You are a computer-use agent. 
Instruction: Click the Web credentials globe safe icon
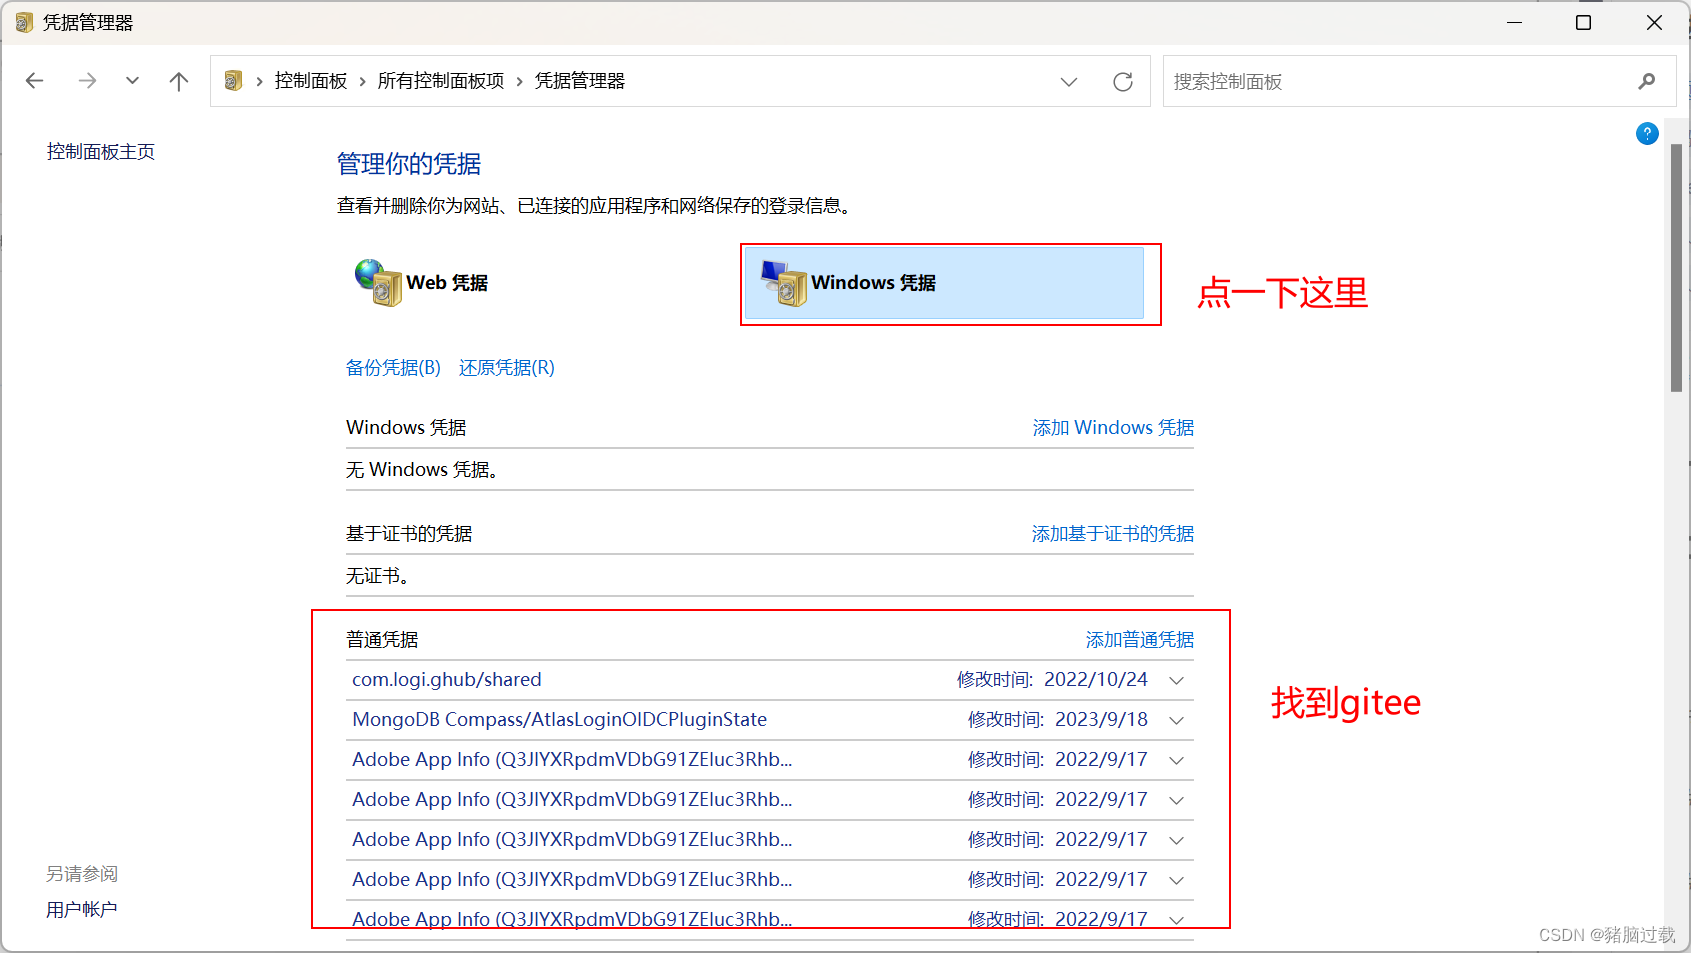pyautogui.click(x=377, y=283)
